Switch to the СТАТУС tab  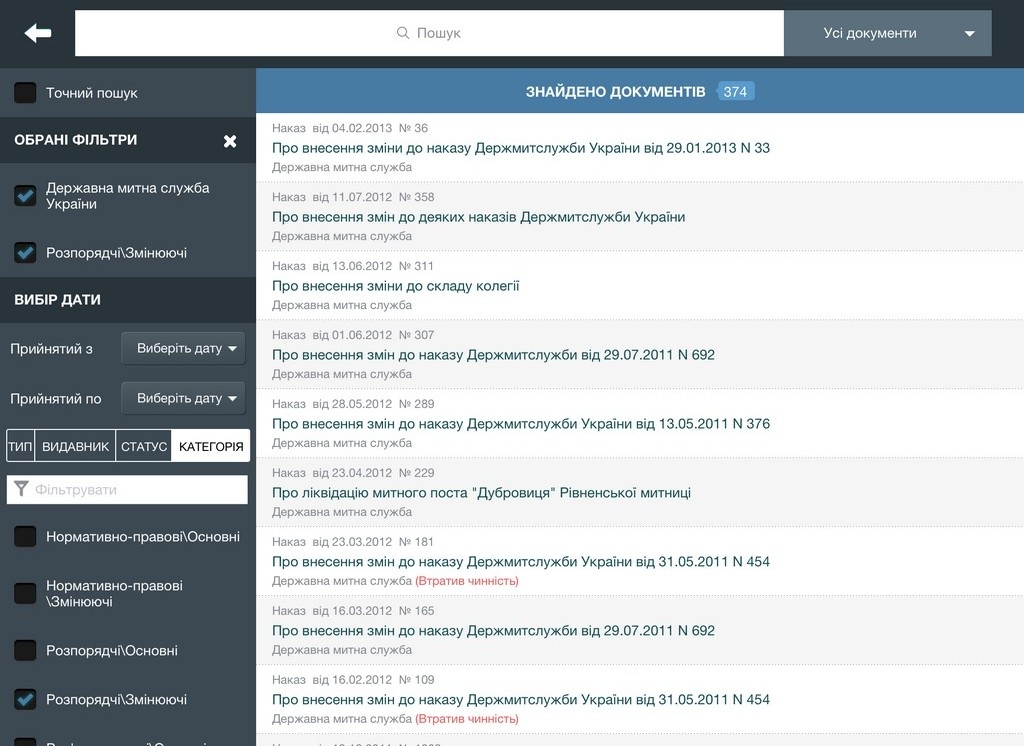144,446
